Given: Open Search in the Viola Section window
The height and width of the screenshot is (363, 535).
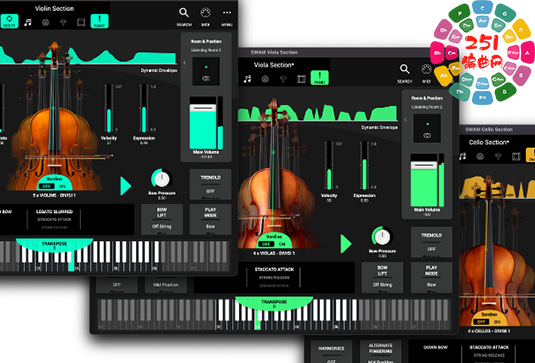Looking at the screenshot, I should tap(404, 73).
